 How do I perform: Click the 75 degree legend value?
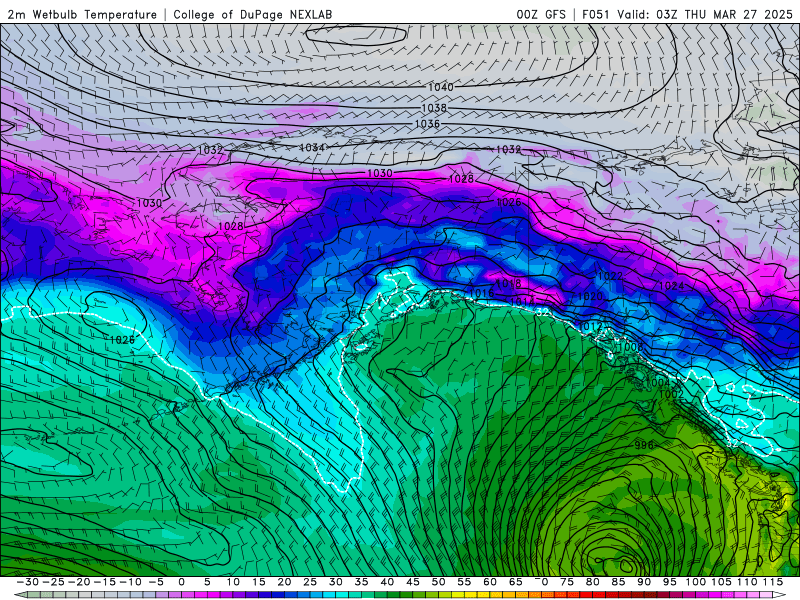(x=566, y=582)
